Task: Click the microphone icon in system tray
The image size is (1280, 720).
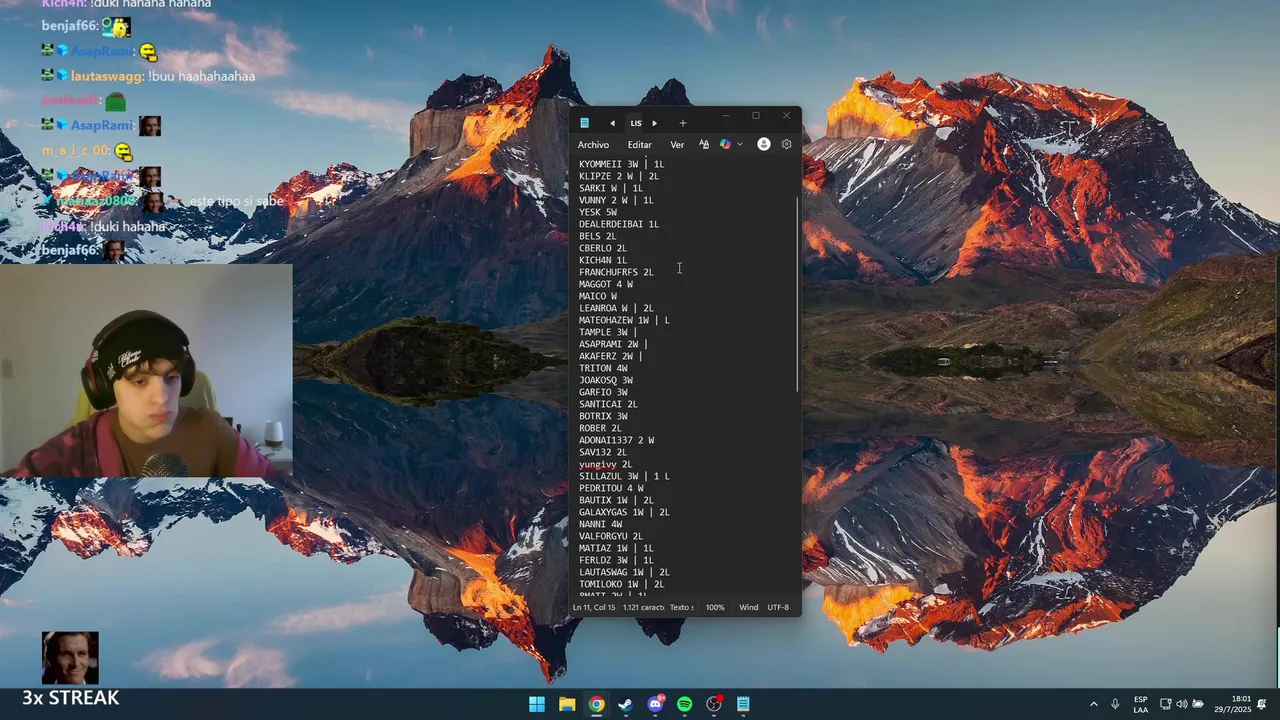Action: click(x=1115, y=704)
